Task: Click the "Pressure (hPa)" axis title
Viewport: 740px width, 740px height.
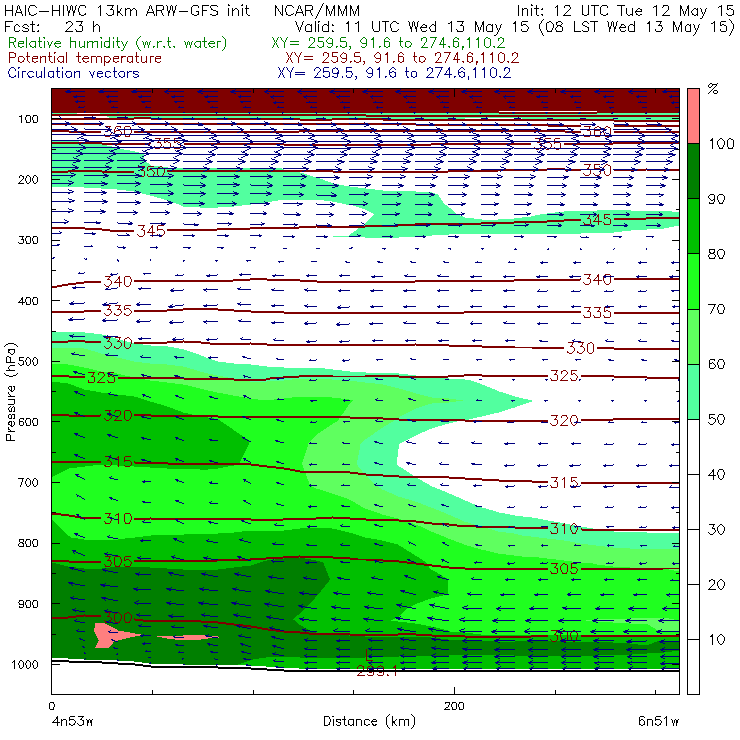Action: click(10, 392)
